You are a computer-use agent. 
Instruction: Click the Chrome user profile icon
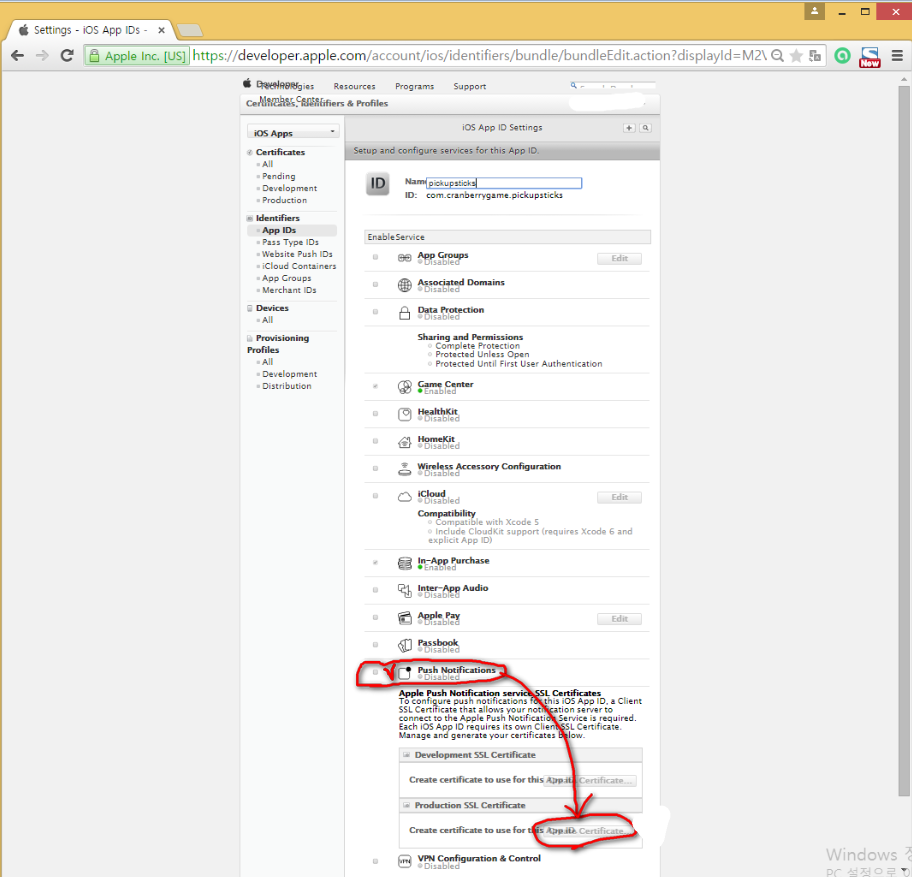click(814, 11)
